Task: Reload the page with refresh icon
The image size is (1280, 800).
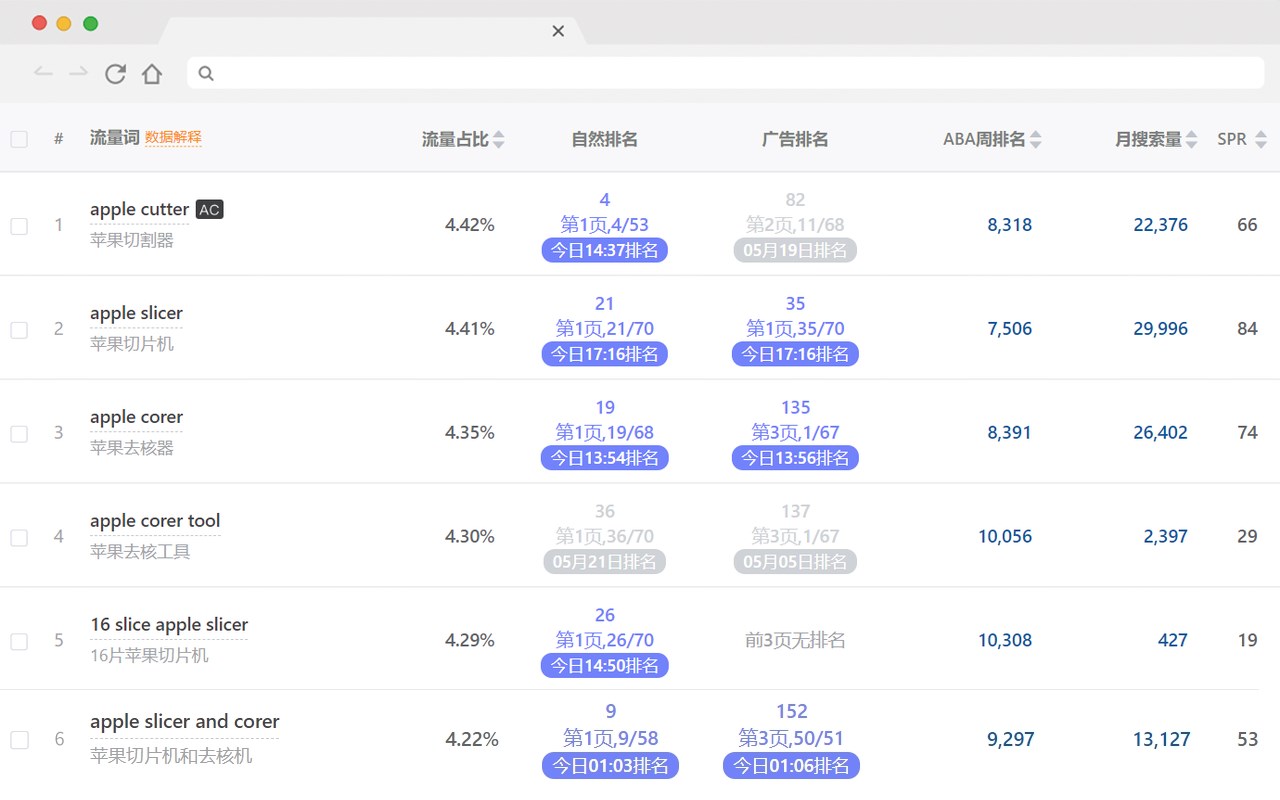Action: pos(115,73)
